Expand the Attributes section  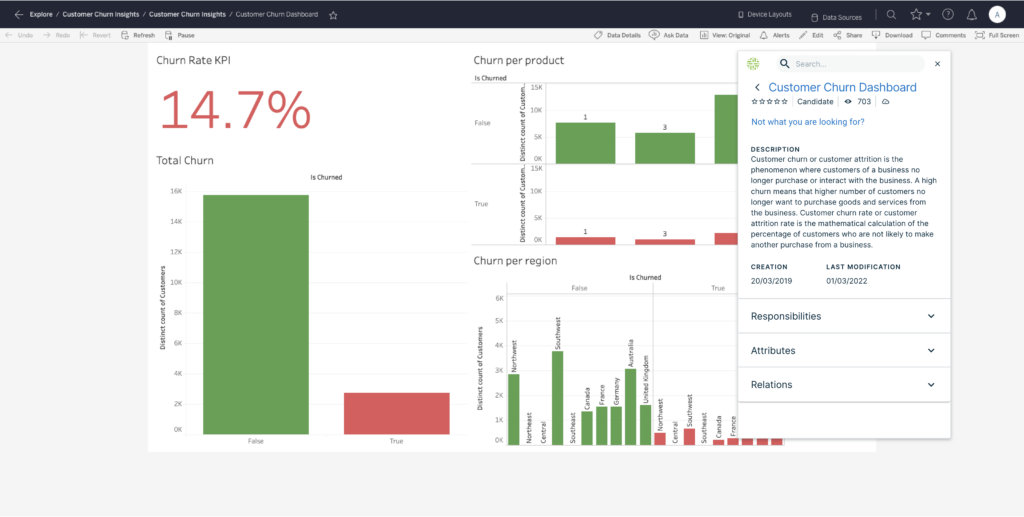pos(844,351)
